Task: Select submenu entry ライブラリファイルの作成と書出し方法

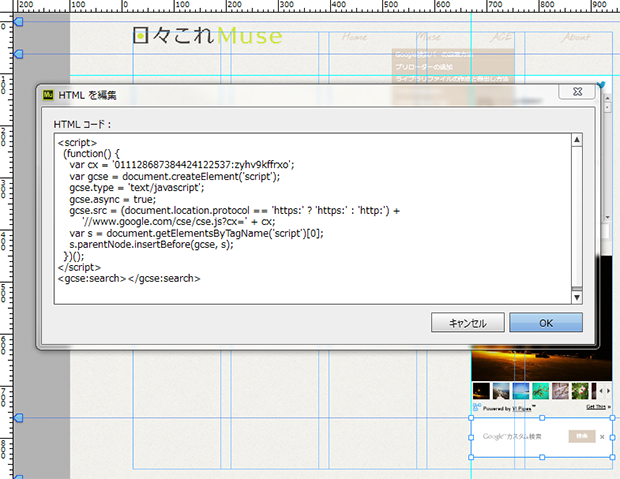Action: [x=452, y=79]
